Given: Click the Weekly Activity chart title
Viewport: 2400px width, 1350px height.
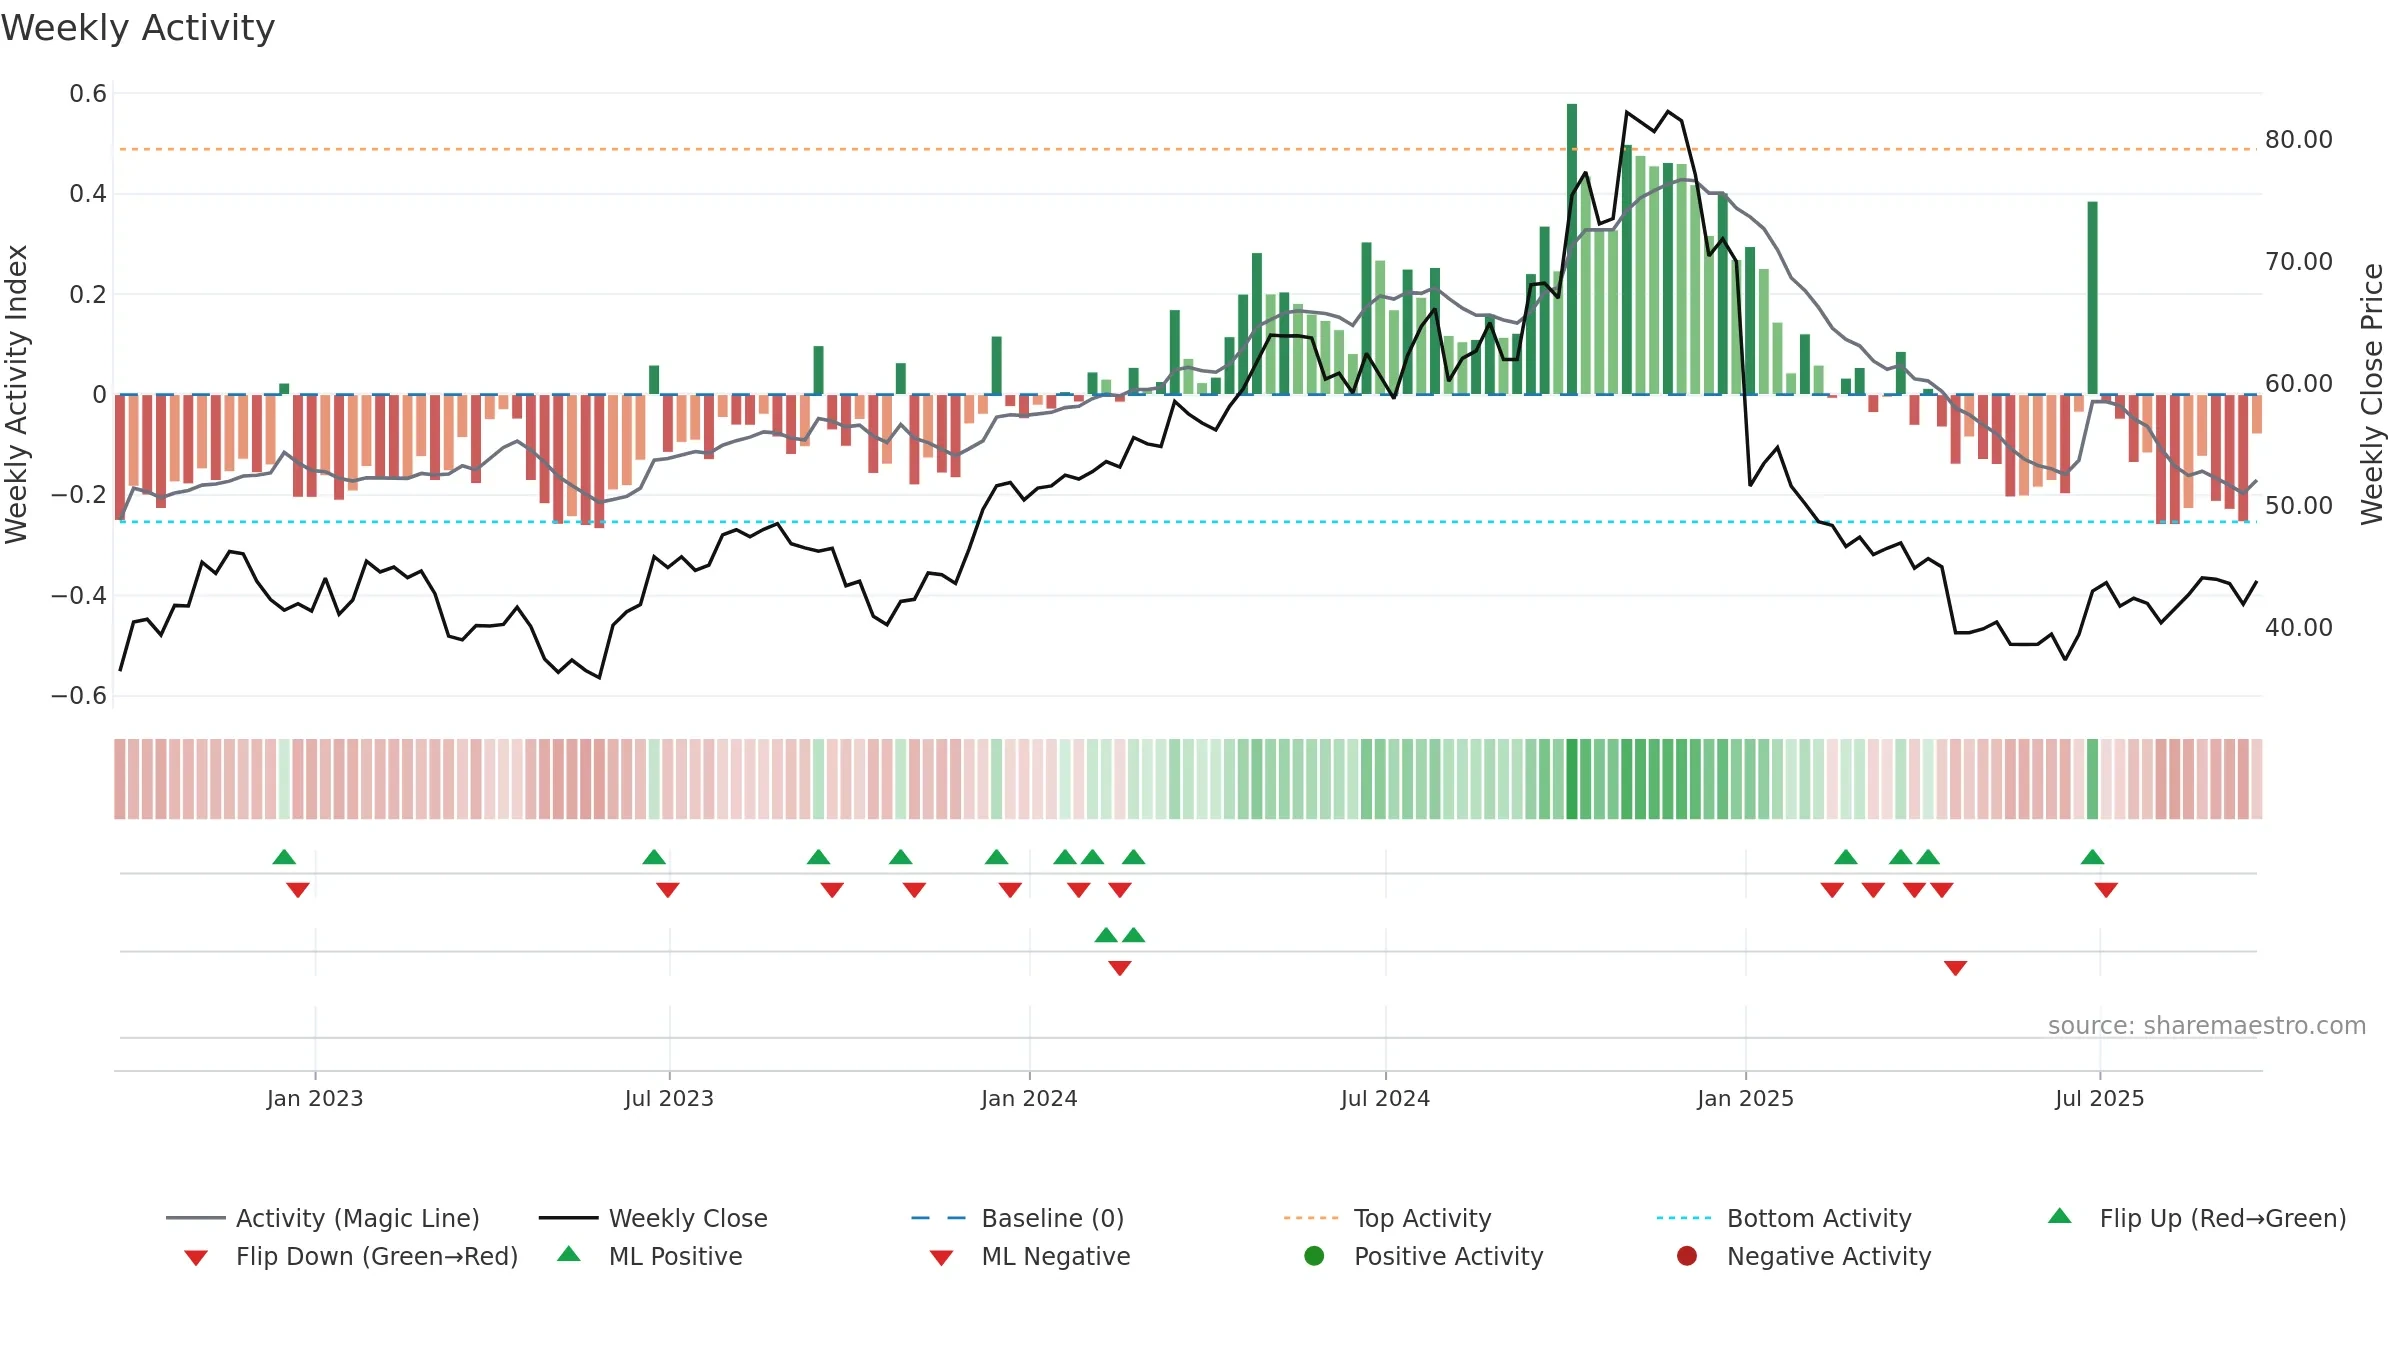Looking at the screenshot, I should pyautogui.click(x=138, y=28).
